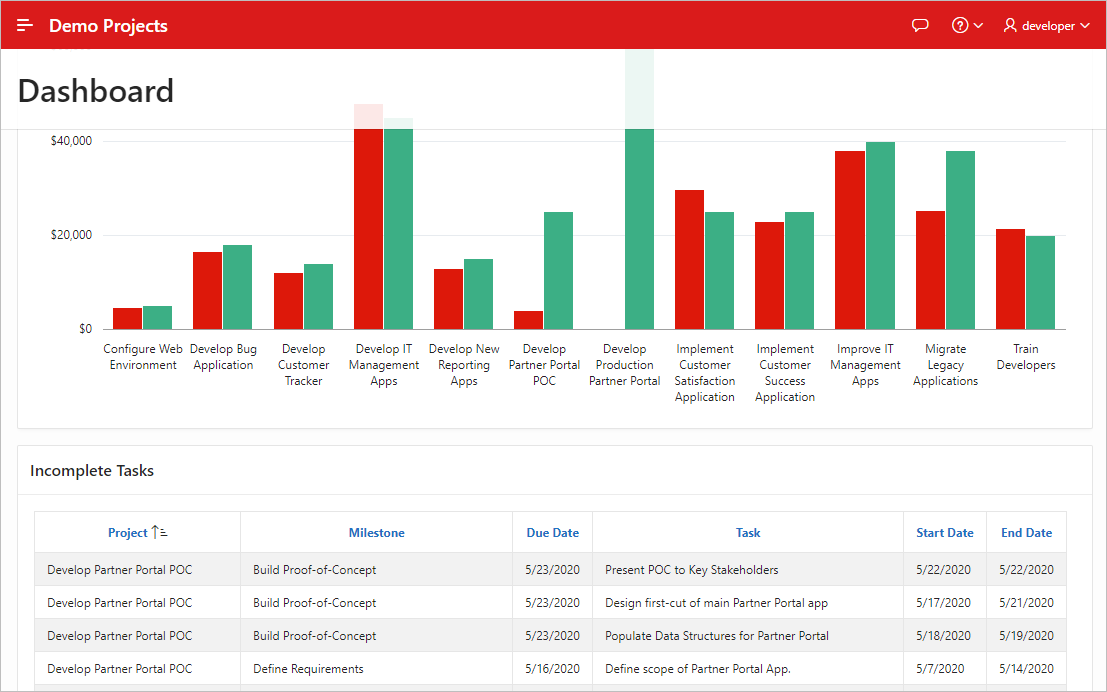The height and width of the screenshot is (692, 1107).
Task: Open the Milestone column heading menu
Action: point(376,532)
